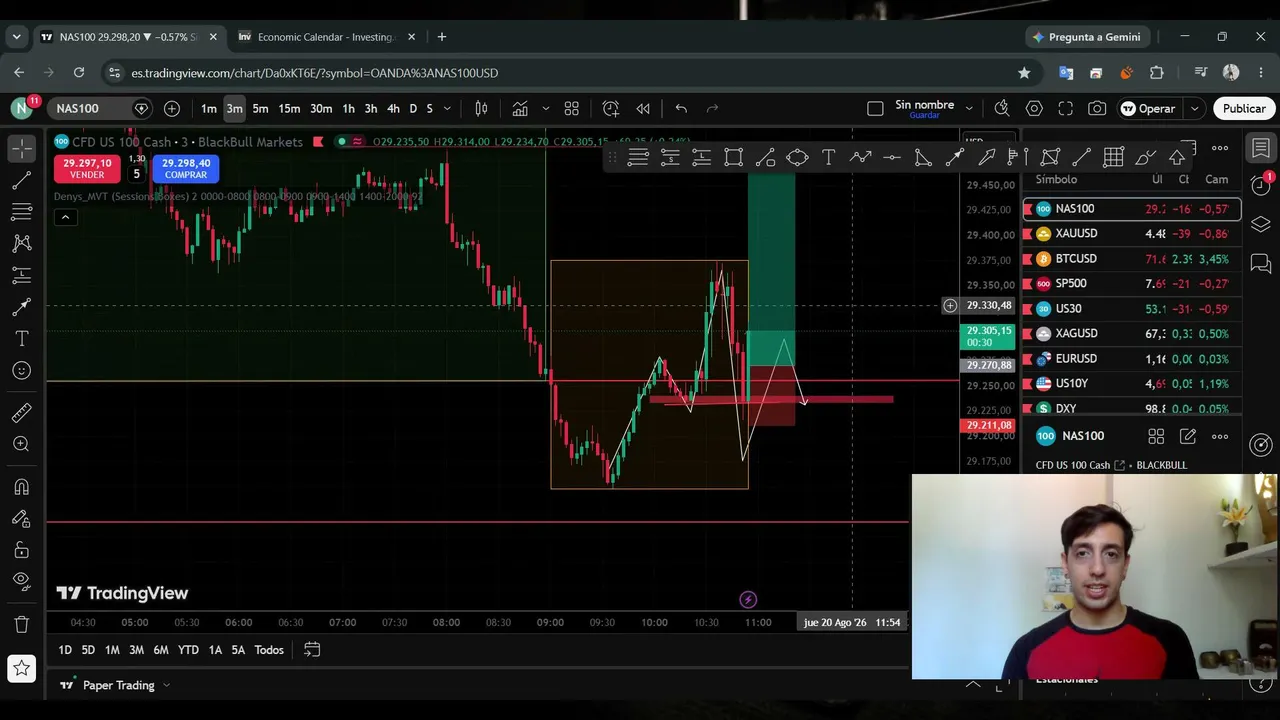The height and width of the screenshot is (720, 1280).
Task: Remove drawings with the trash icon
Action: click(x=21, y=625)
